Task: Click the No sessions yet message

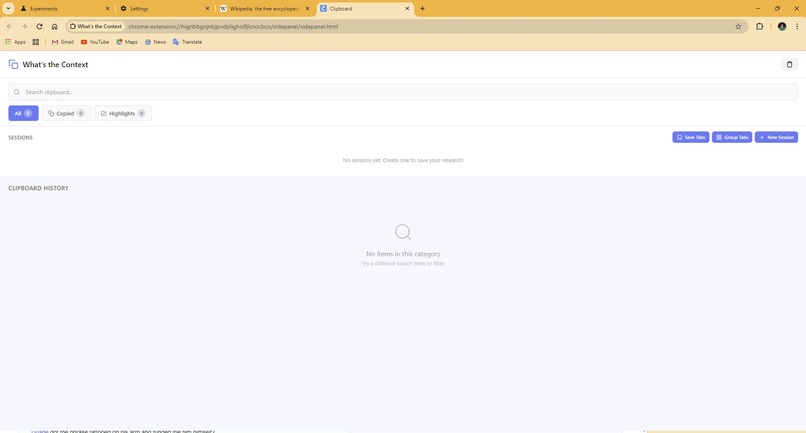Action: pos(403,160)
